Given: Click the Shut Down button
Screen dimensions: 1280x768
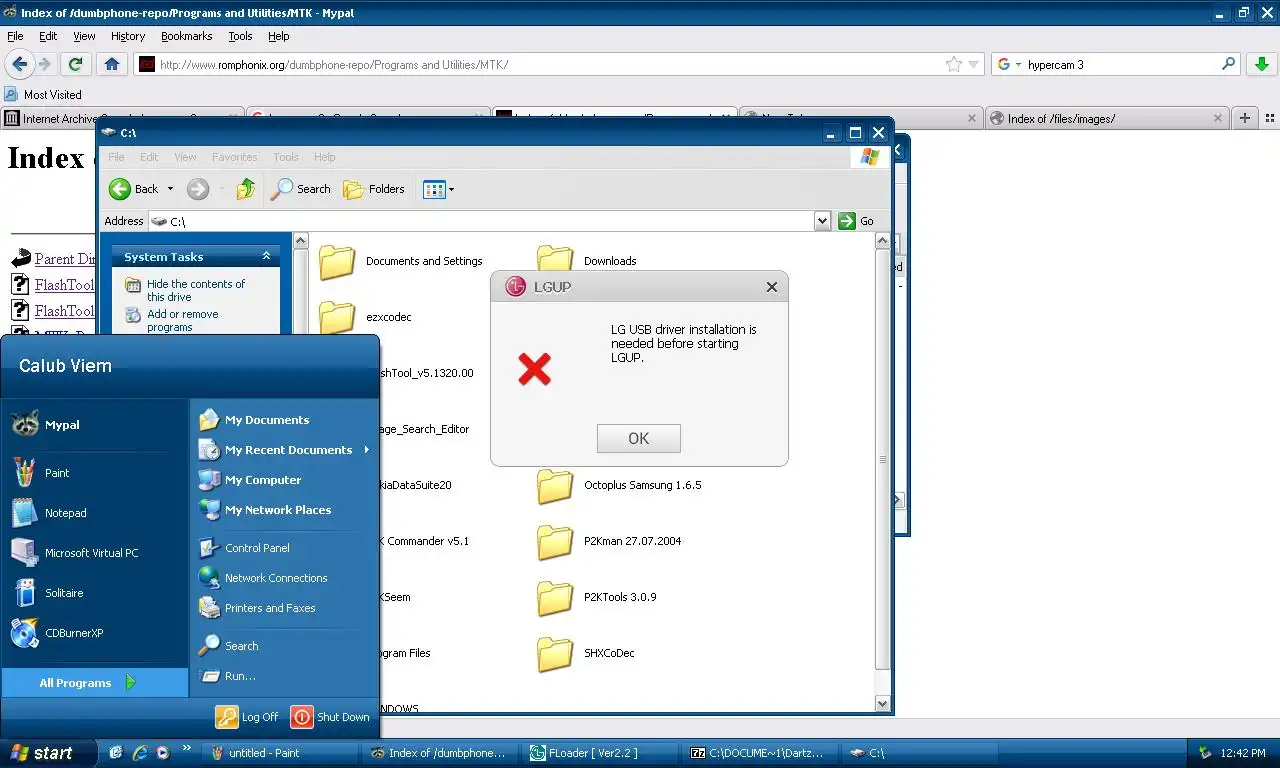Looking at the screenshot, I should (331, 717).
